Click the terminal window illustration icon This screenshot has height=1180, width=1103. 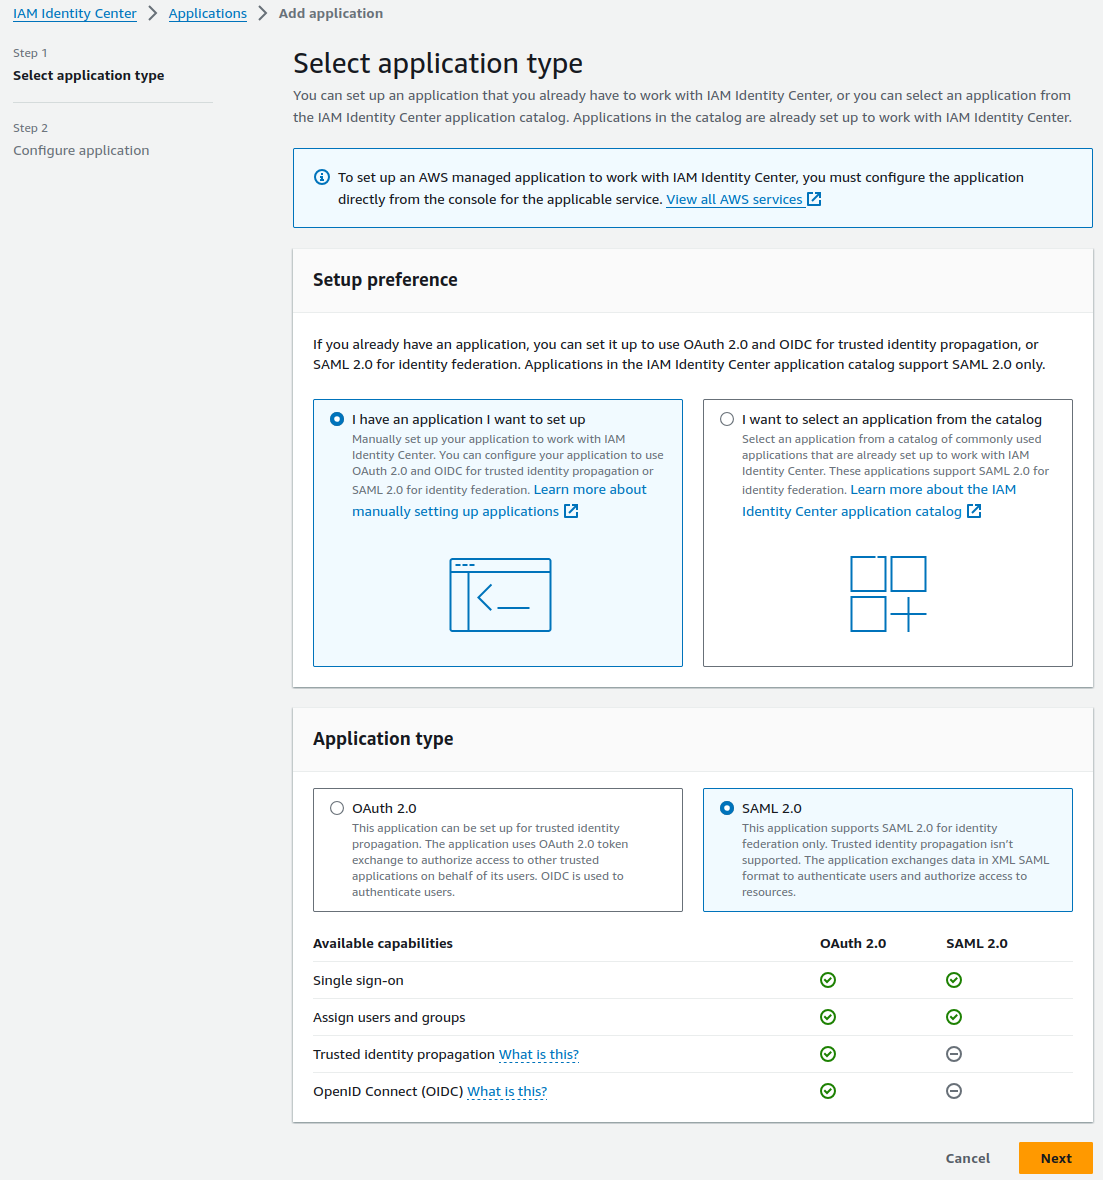click(500, 595)
